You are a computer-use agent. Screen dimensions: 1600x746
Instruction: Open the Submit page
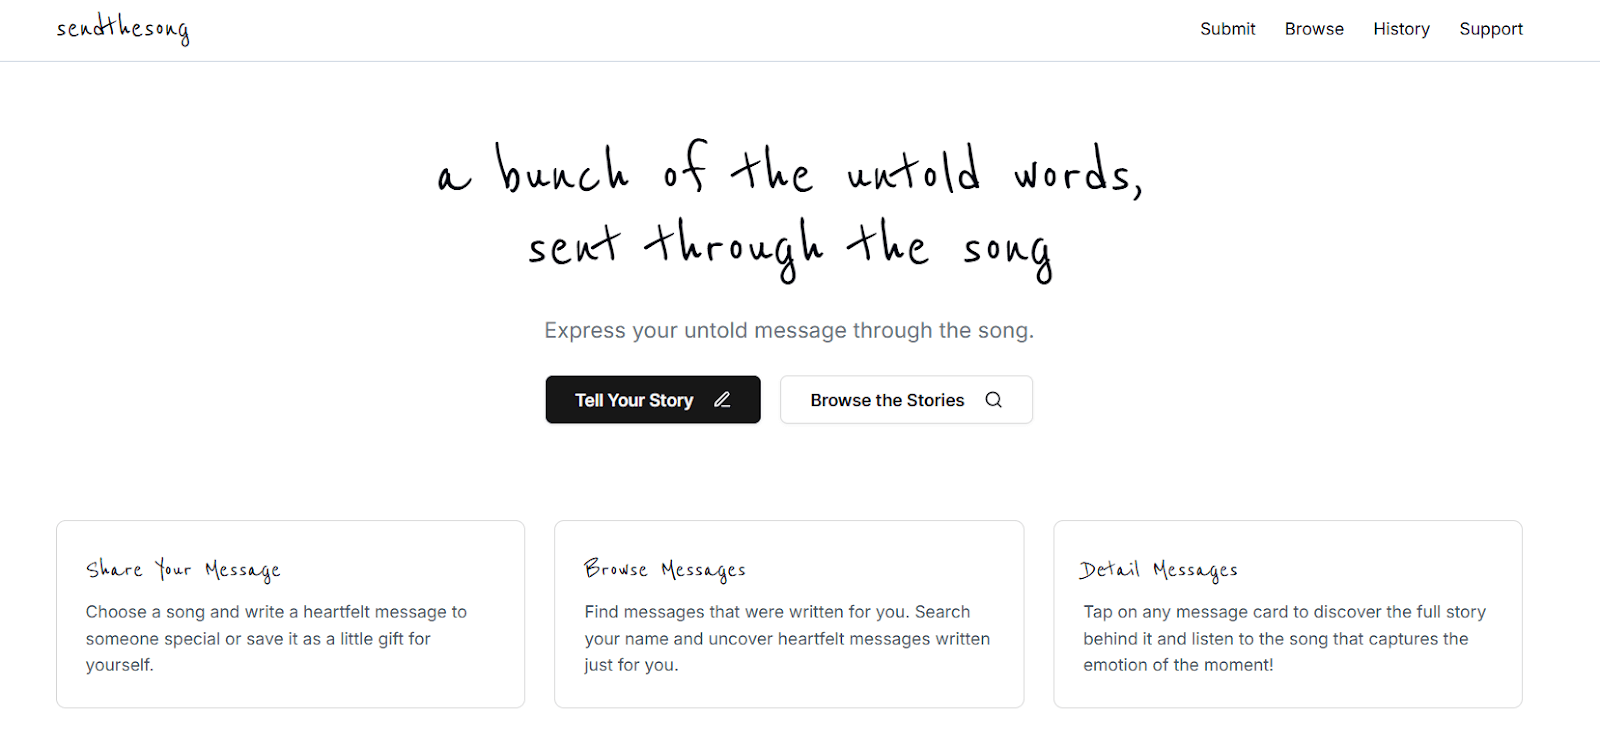click(1227, 29)
